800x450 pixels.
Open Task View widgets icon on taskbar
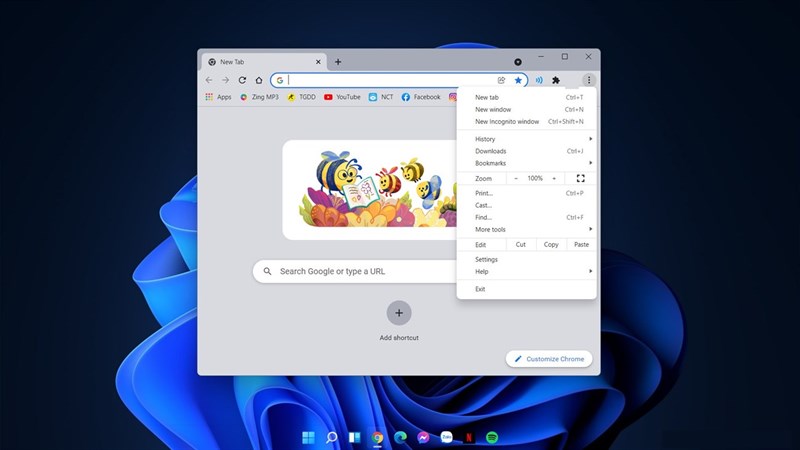click(x=355, y=437)
